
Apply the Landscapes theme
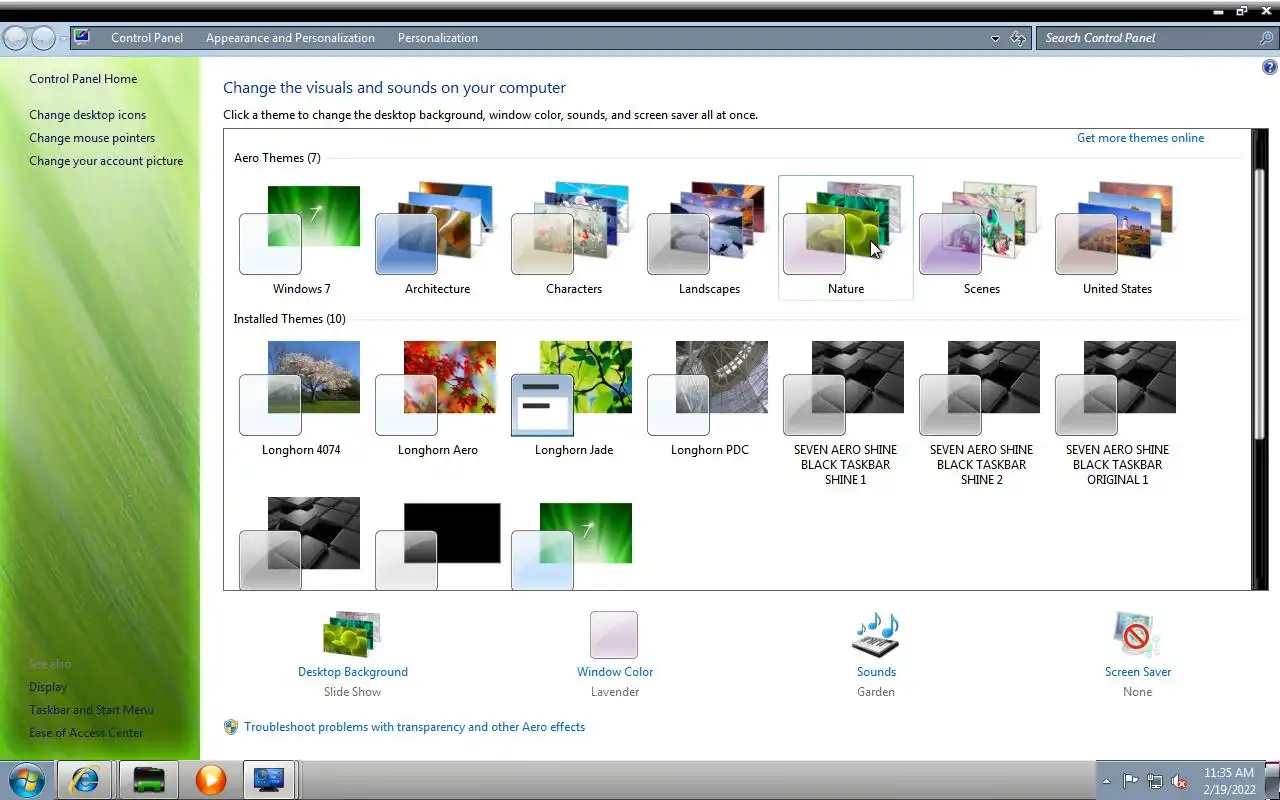click(x=709, y=238)
